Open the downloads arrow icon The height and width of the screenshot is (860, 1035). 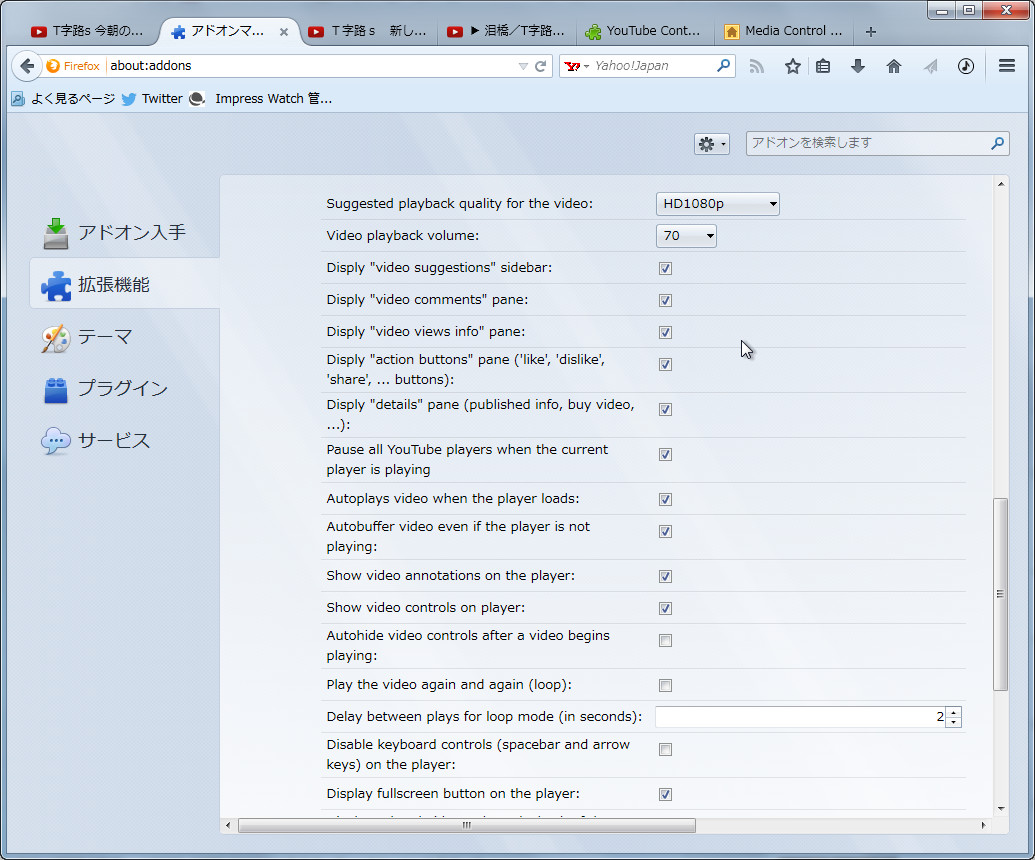click(858, 66)
